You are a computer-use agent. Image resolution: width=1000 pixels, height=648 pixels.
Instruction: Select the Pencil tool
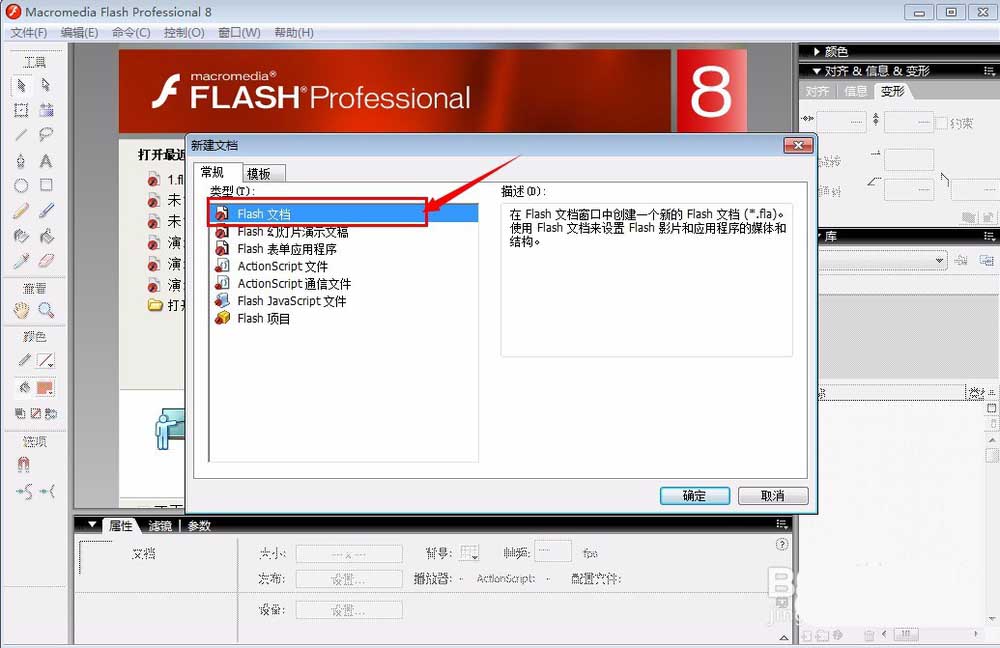pos(21,211)
